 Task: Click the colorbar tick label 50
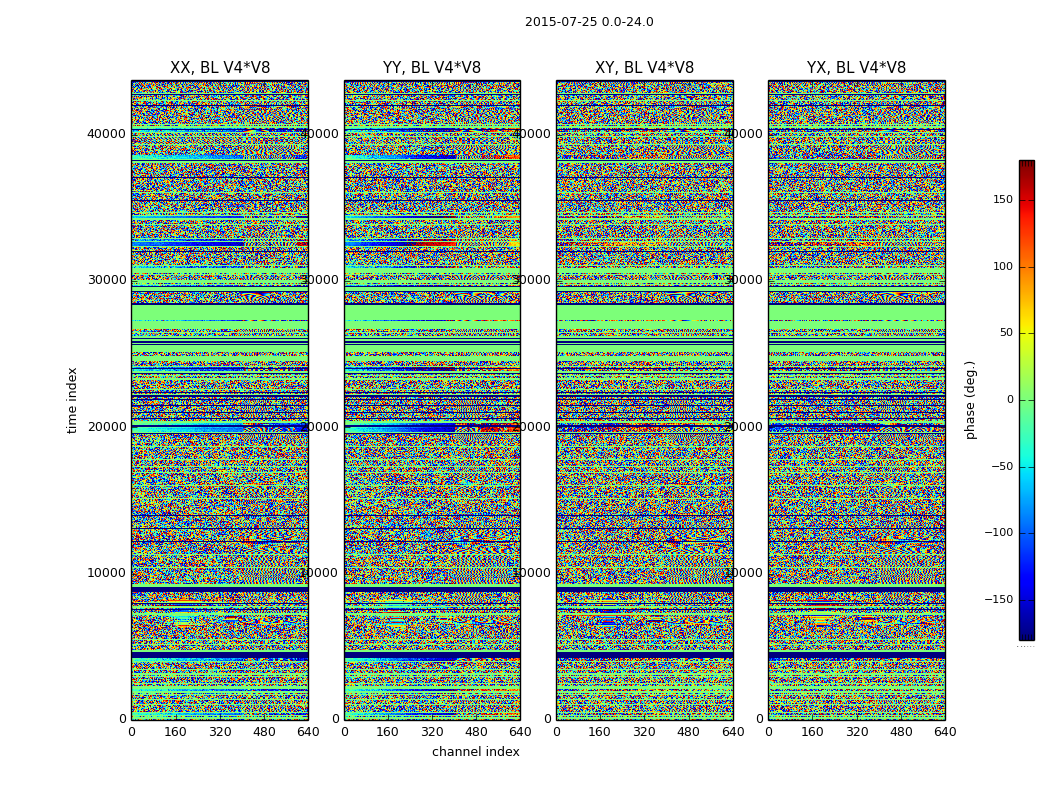click(1006, 333)
